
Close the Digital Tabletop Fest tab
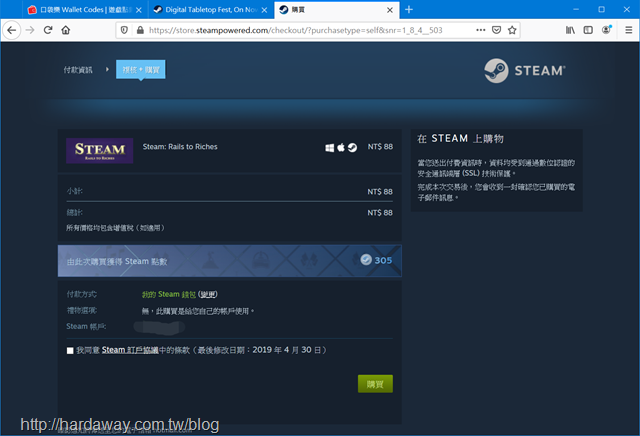point(264,10)
